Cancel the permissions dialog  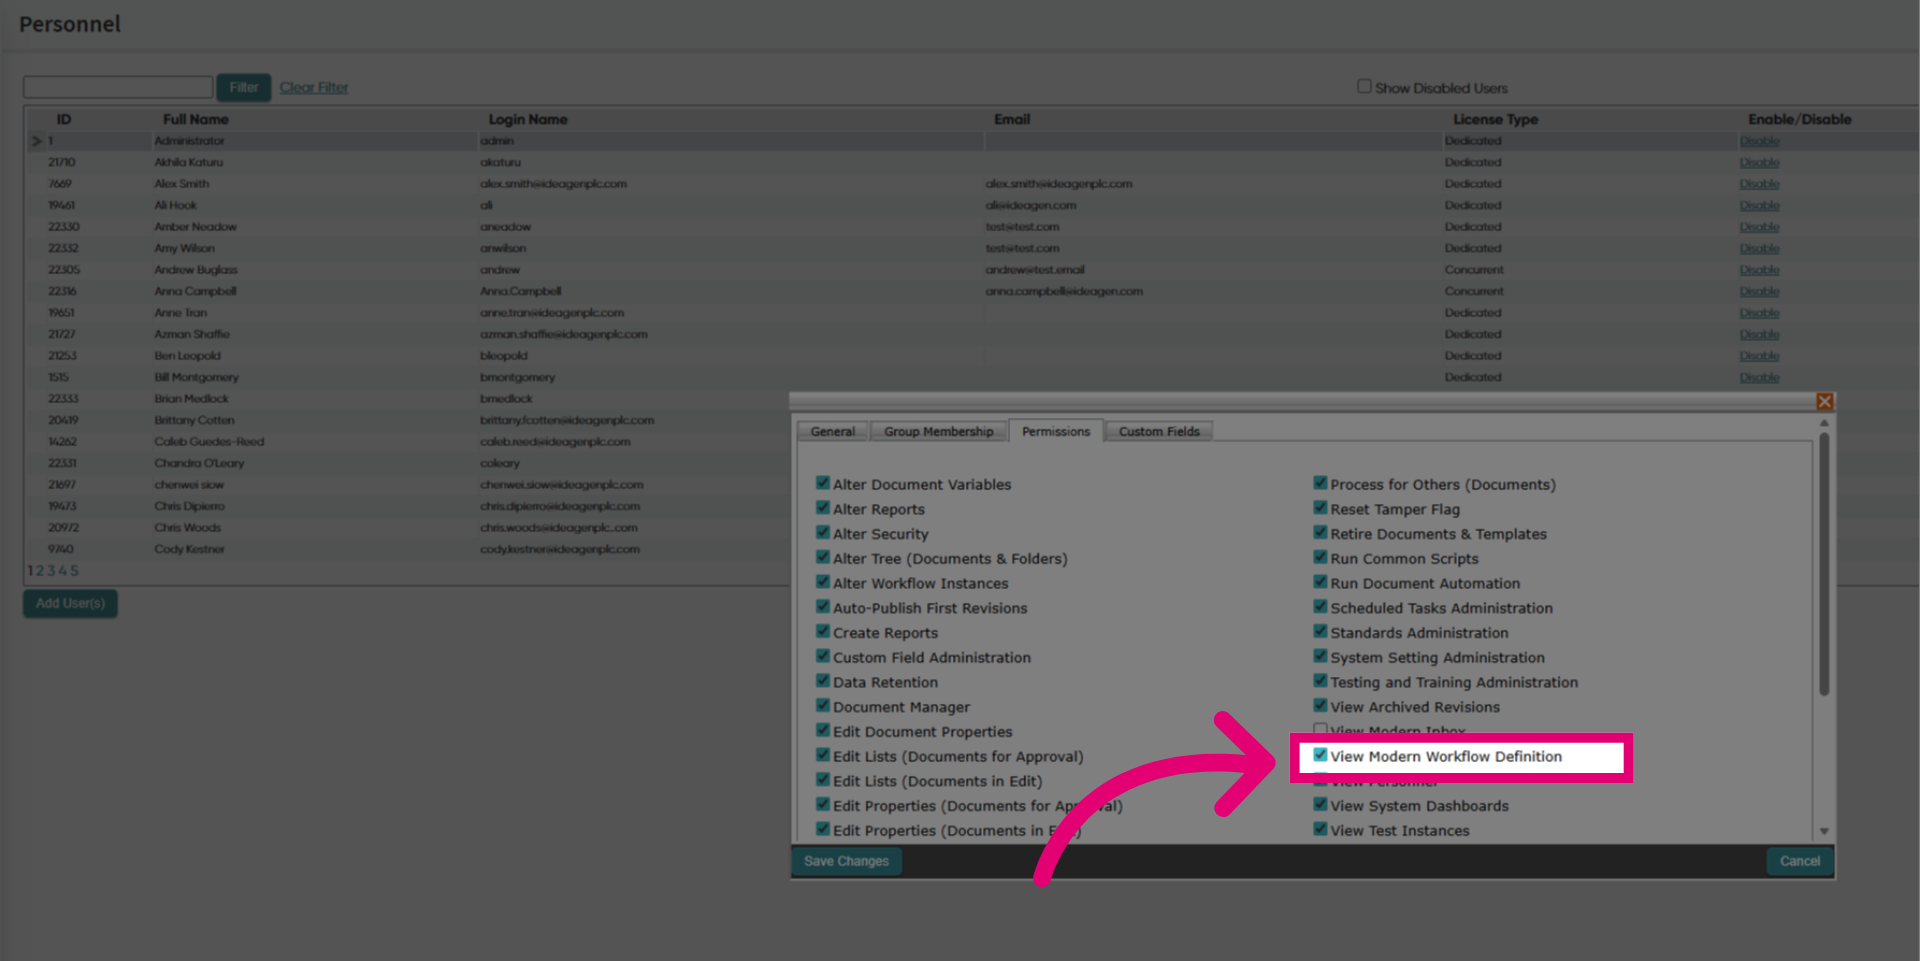pyautogui.click(x=1800, y=861)
